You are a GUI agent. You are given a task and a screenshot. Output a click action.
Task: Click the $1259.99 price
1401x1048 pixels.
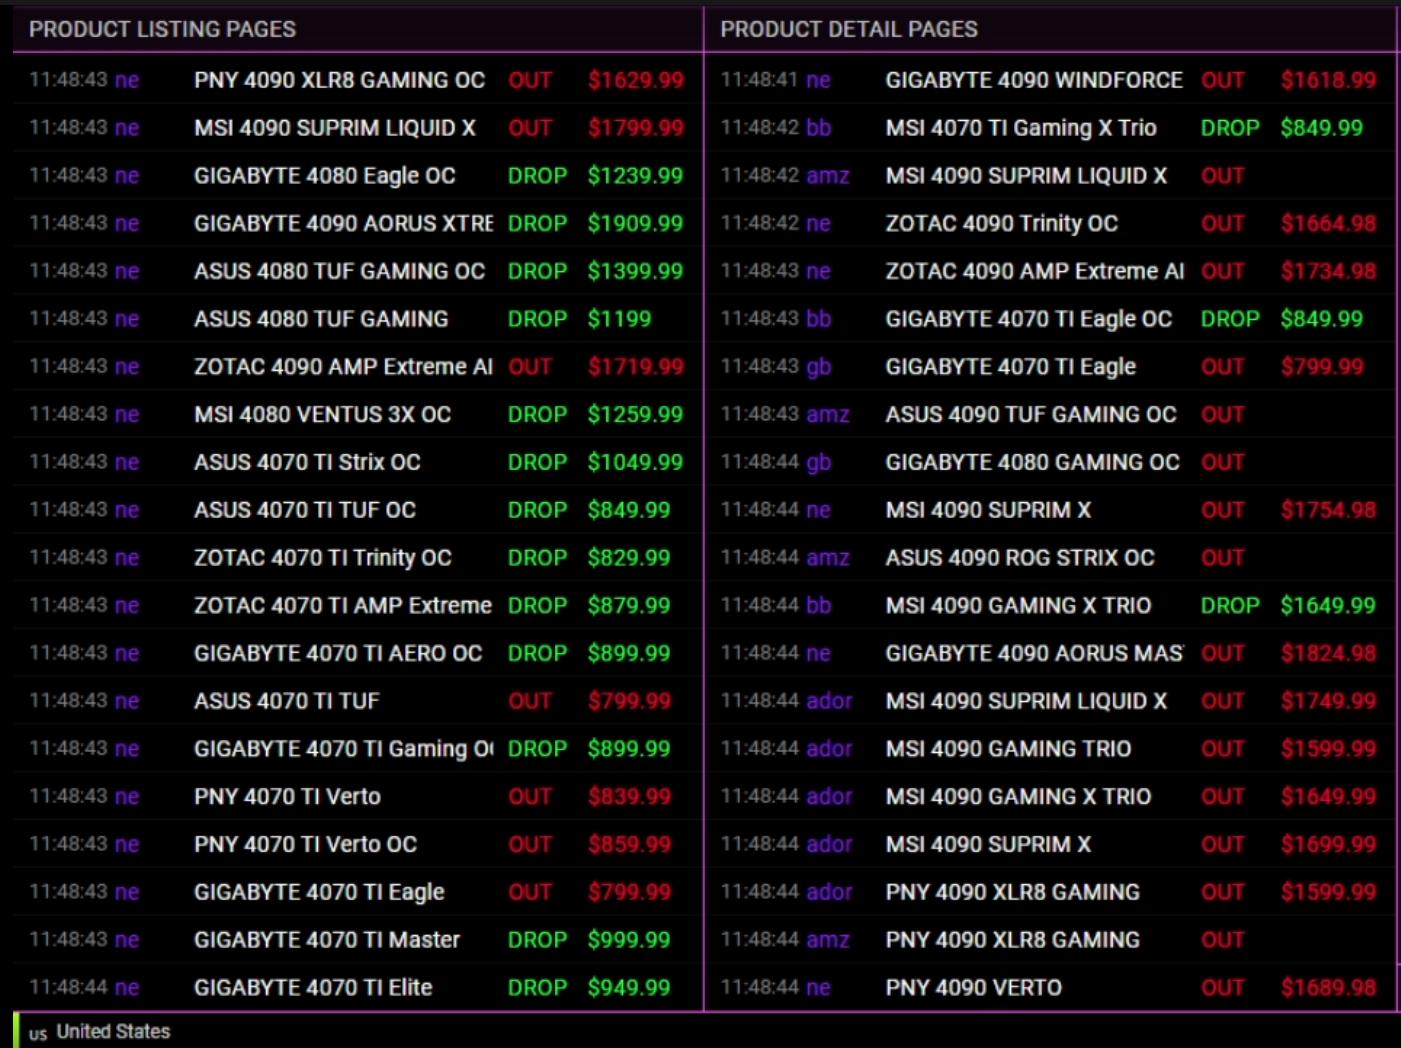(x=635, y=414)
